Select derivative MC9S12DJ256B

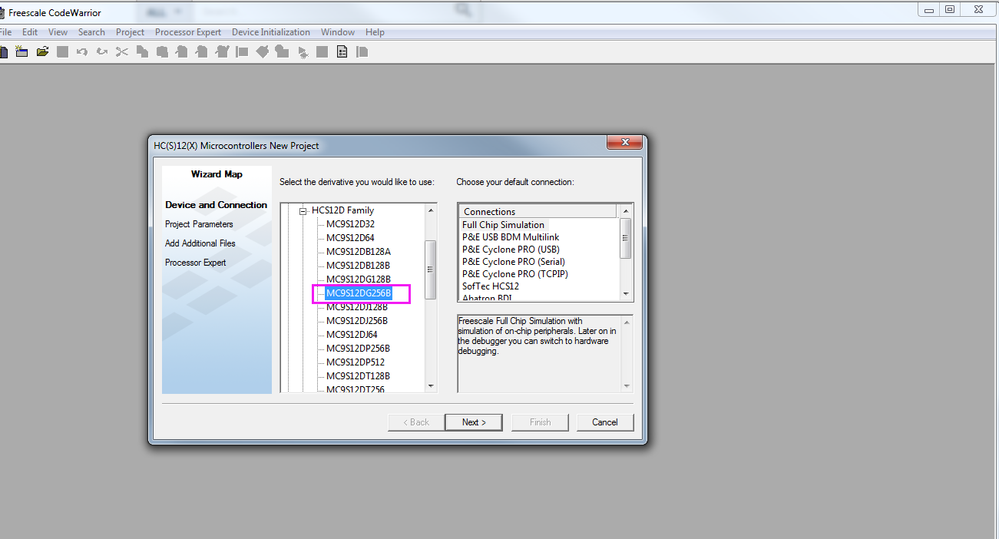(x=357, y=320)
